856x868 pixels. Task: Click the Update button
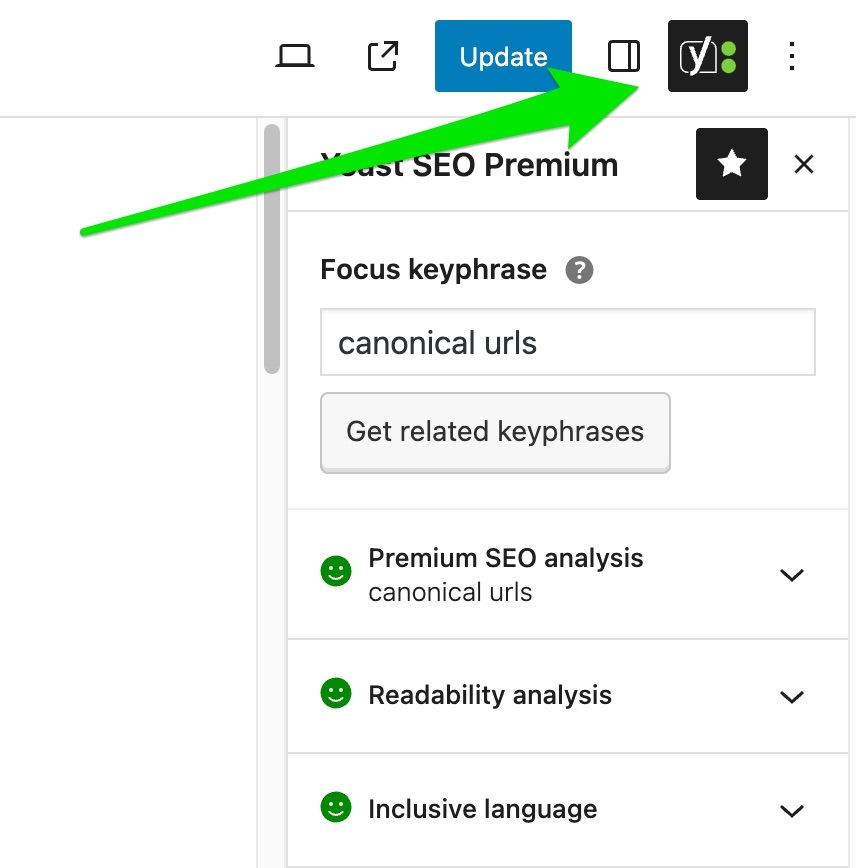pos(503,56)
